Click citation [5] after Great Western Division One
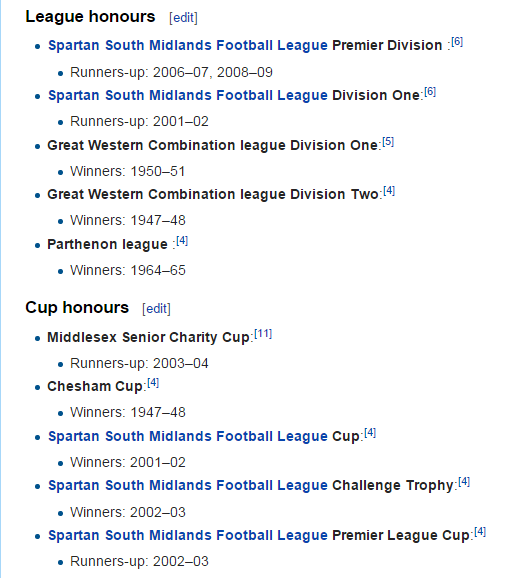The width and height of the screenshot is (521, 578). [388, 142]
